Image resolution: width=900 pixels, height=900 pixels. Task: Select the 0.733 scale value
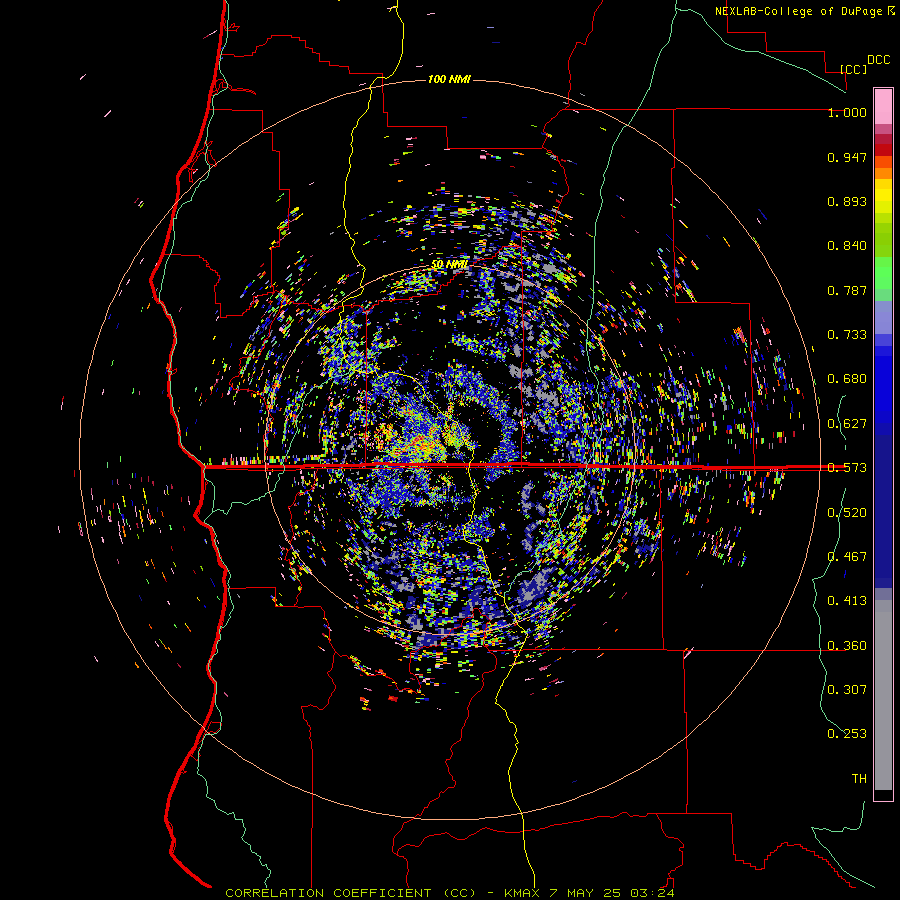[847, 335]
